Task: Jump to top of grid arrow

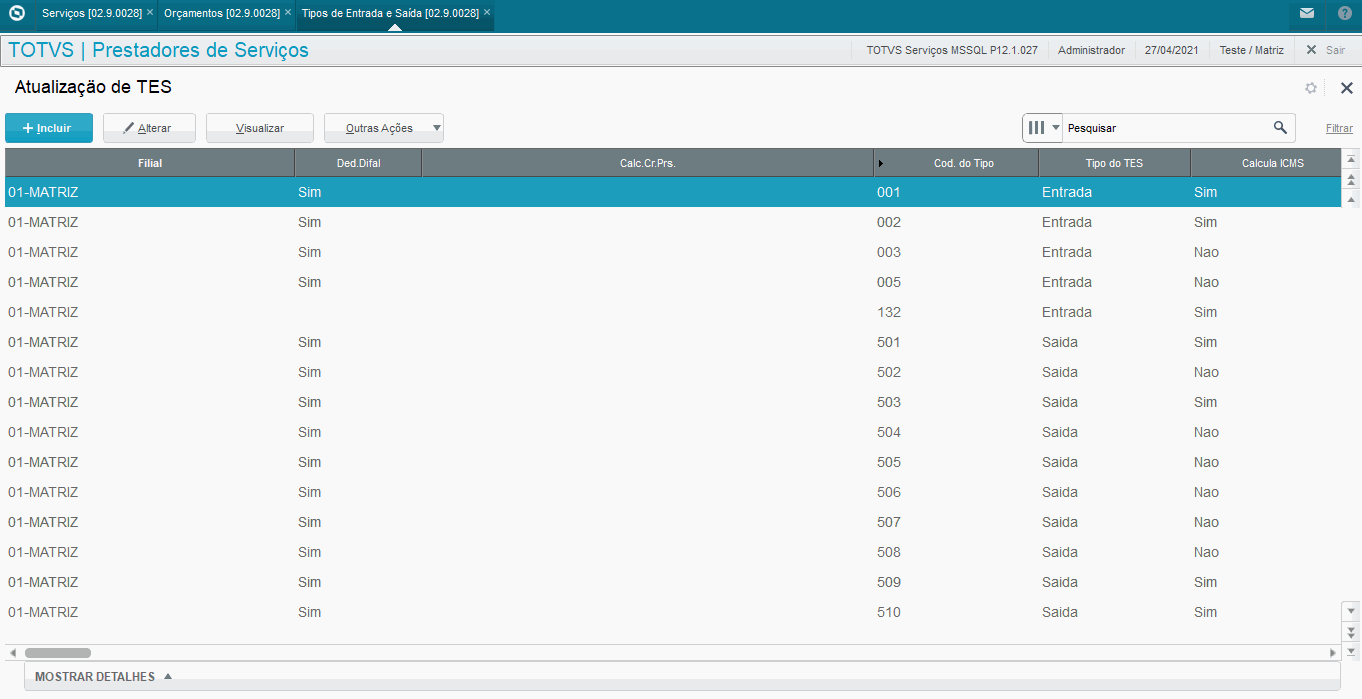Action: tap(1351, 160)
